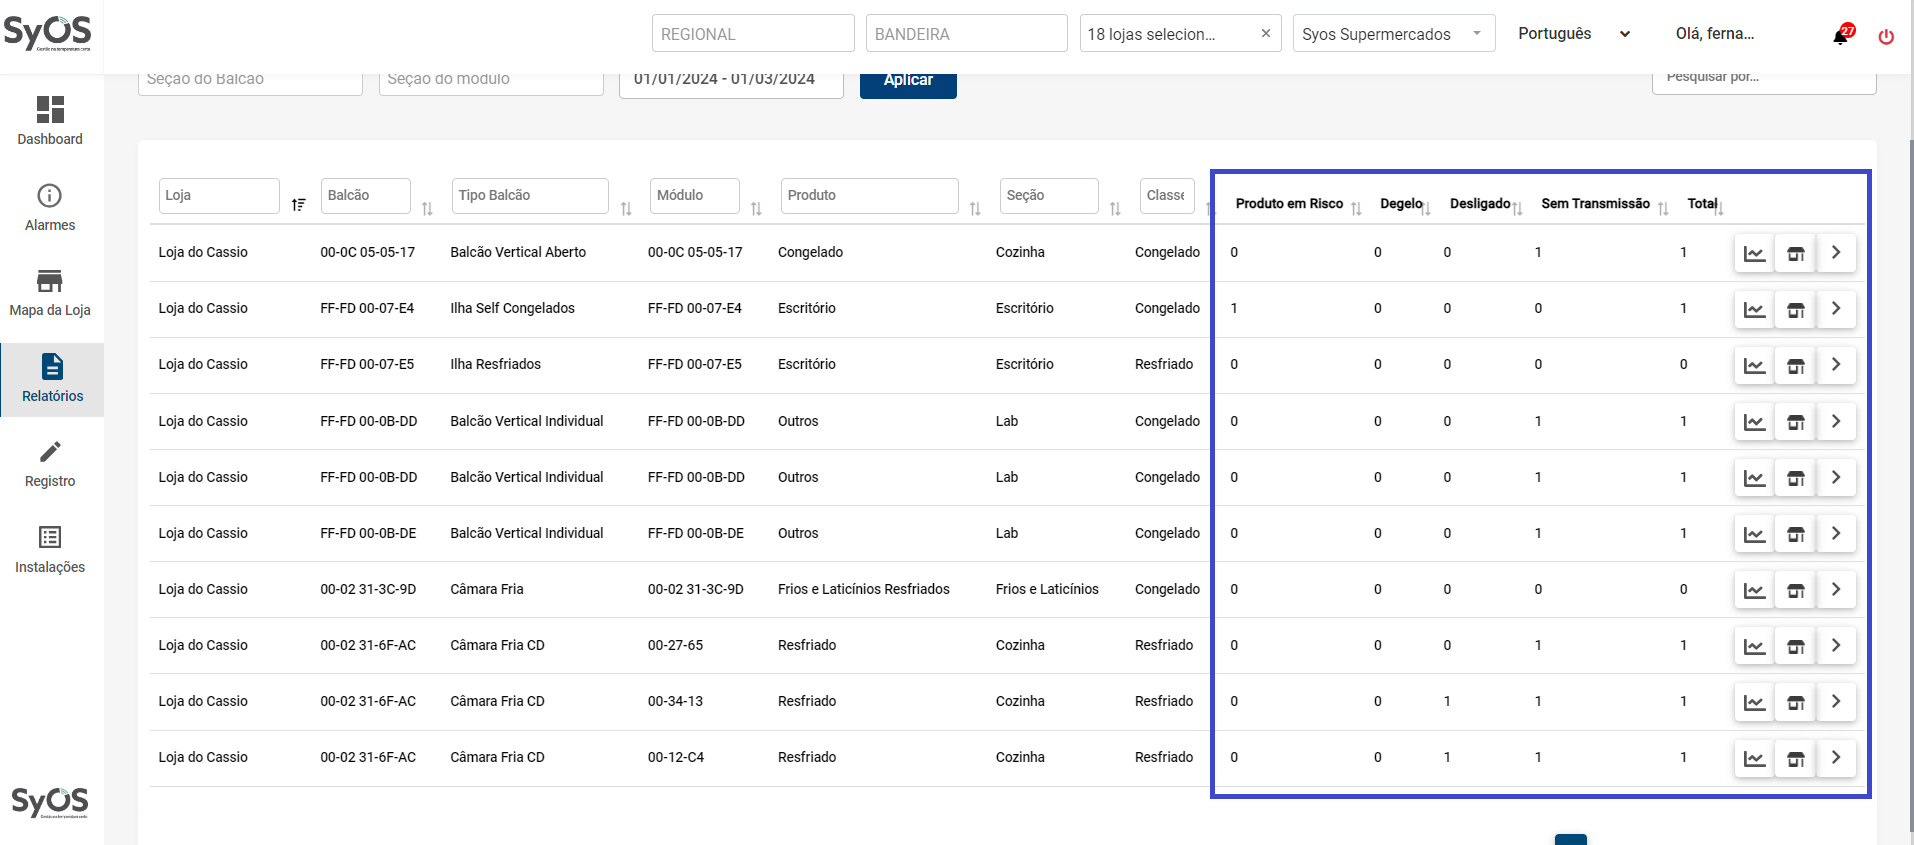Sort by Loja column icon
This screenshot has height=845, width=1914.
click(298, 204)
